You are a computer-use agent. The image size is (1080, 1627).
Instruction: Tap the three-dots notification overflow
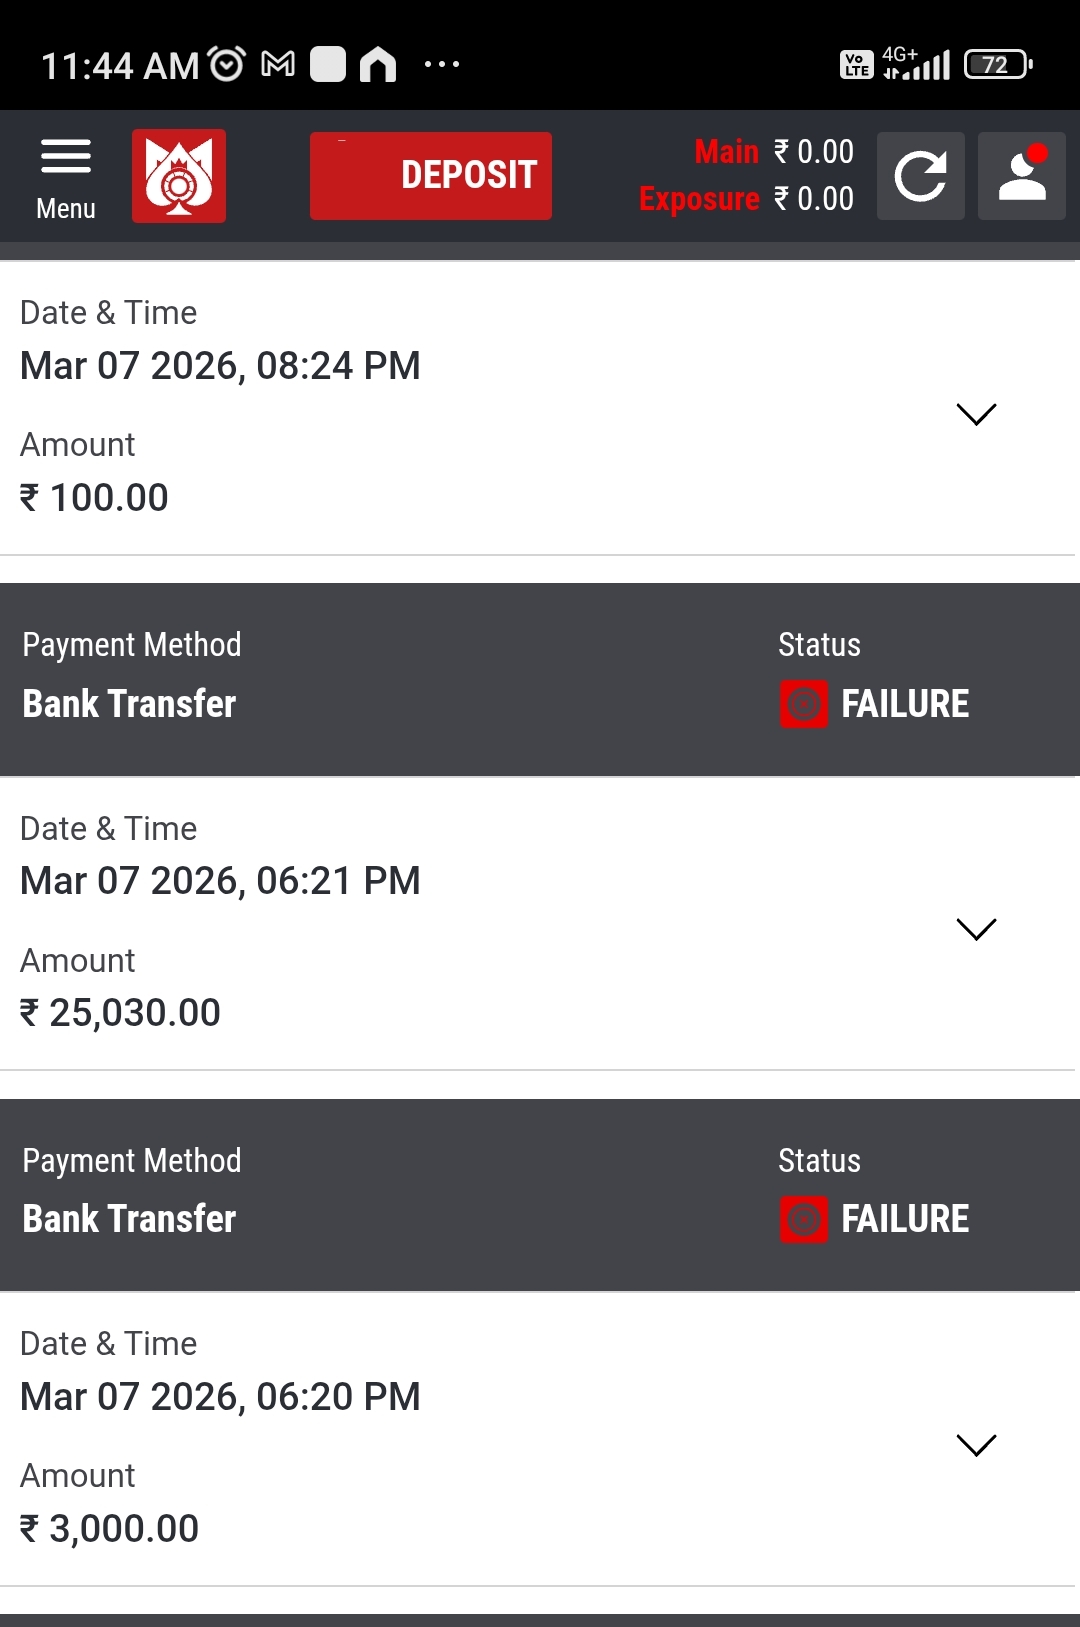click(442, 65)
